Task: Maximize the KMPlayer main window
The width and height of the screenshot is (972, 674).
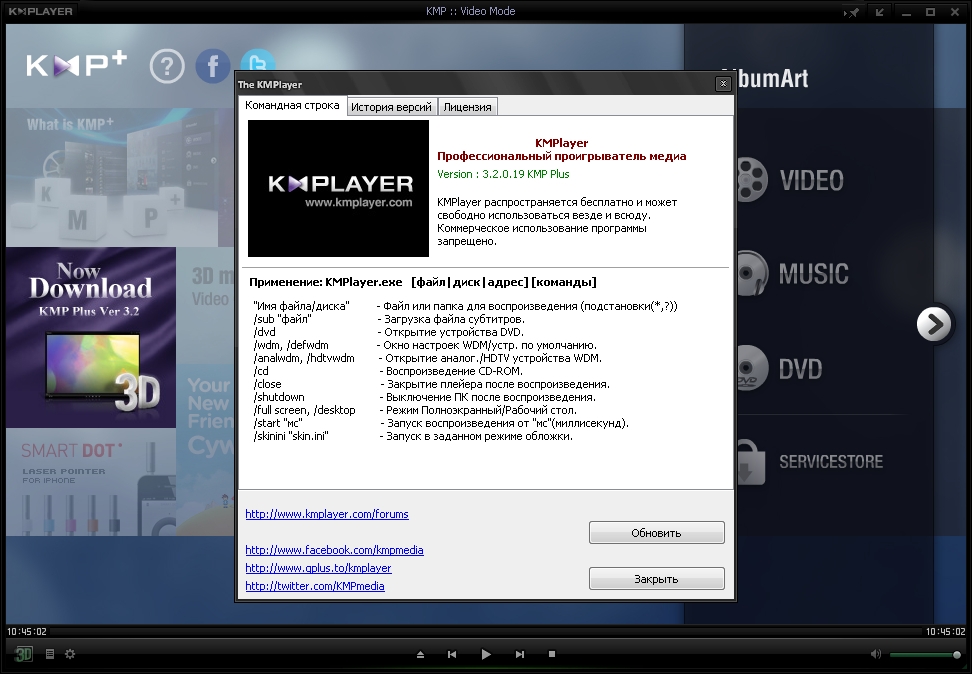Action: tap(930, 12)
